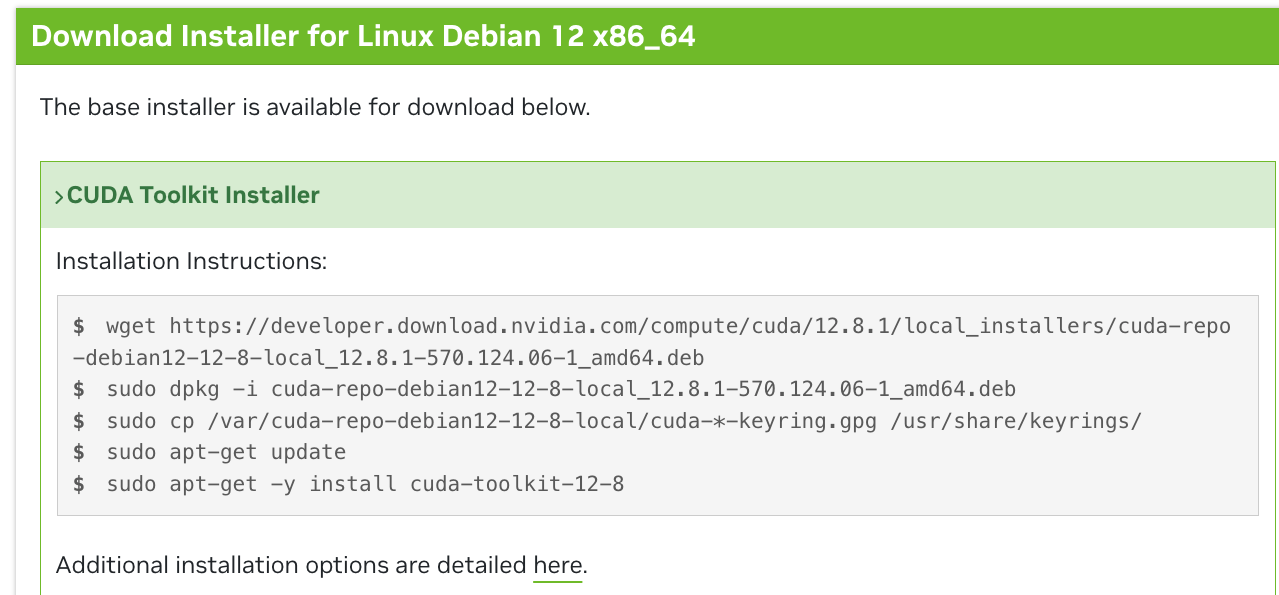1279x595 pixels.
Task: Click the Installation Instructions heading
Action: [x=145, y=260]
